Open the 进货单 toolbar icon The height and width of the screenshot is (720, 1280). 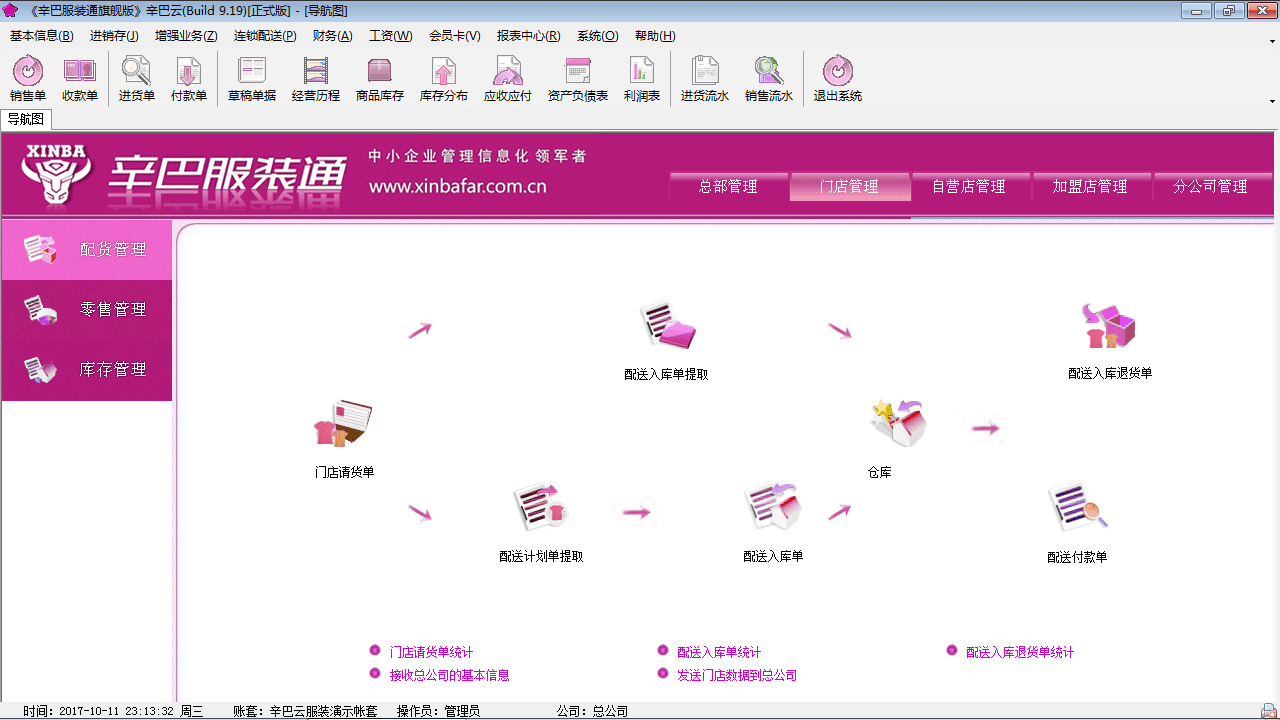tap(137, 80)
